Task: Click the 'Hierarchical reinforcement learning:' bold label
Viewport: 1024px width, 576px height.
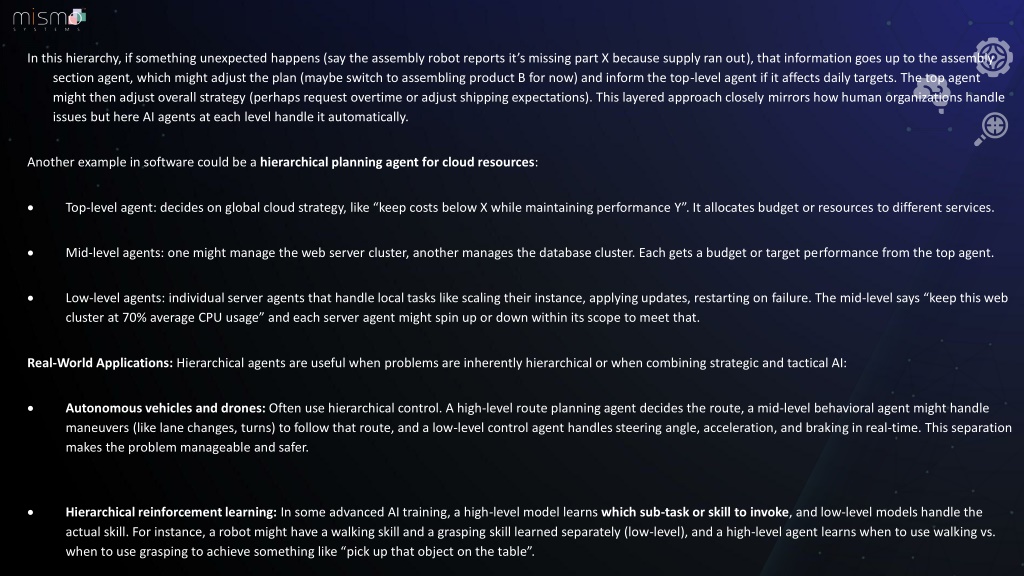Action: (171, 512)
